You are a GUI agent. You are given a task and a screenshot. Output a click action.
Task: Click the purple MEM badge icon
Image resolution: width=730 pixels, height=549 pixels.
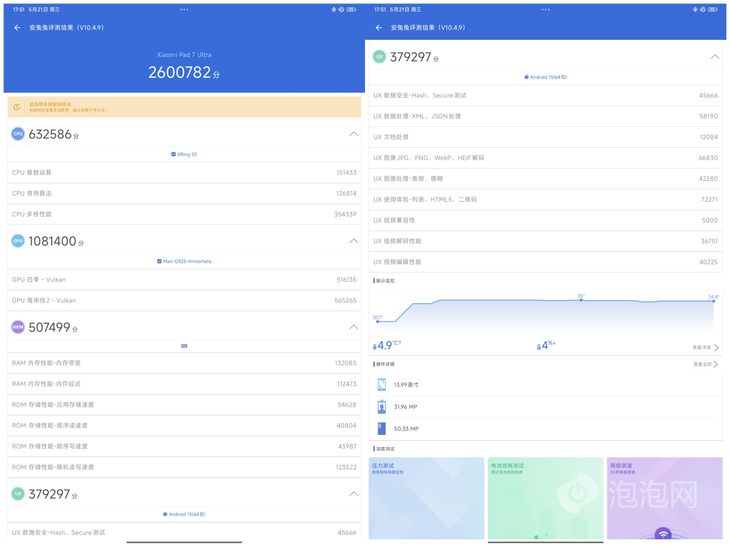click(x=18, y=327)
